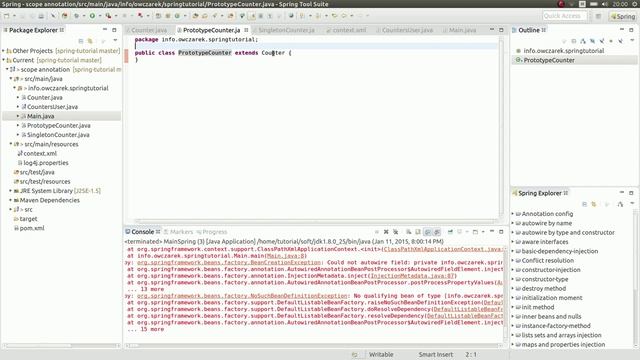This screenshot has width=640, height=360.
Task: Expand JRE System Library node
Action: click(11, 191)
